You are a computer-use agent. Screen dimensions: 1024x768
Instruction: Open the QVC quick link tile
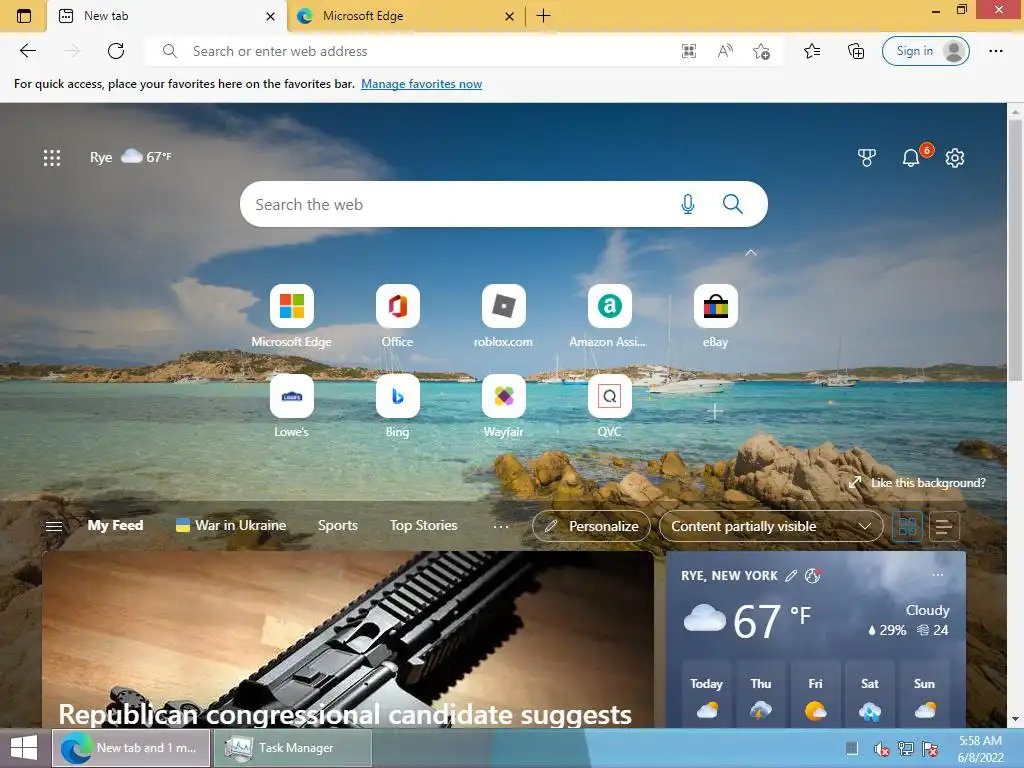(x=609, y=406)
